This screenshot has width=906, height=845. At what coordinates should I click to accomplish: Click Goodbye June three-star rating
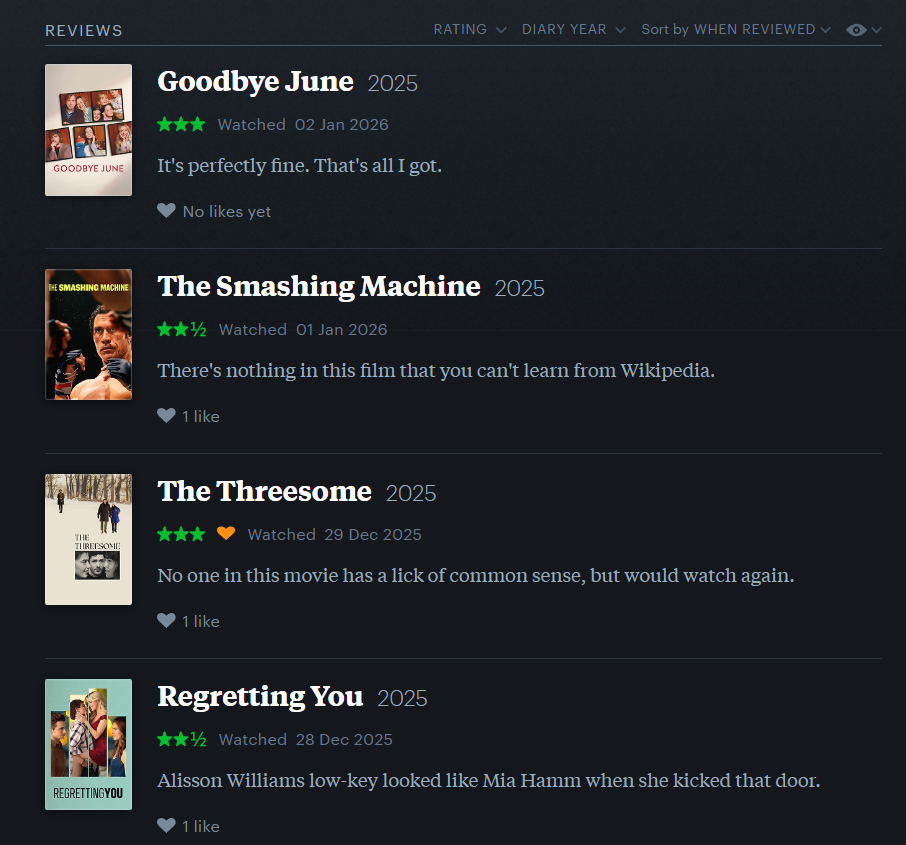(181, 125)
